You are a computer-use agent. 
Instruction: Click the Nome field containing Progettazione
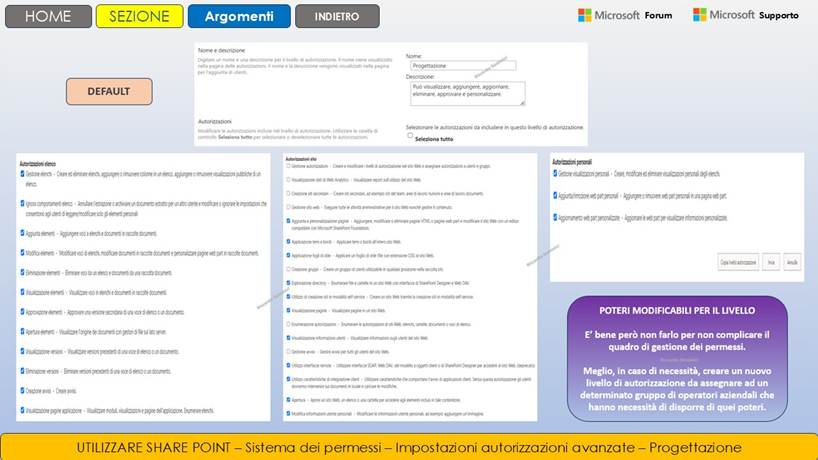pyautogui.click(x=463, y=66)
